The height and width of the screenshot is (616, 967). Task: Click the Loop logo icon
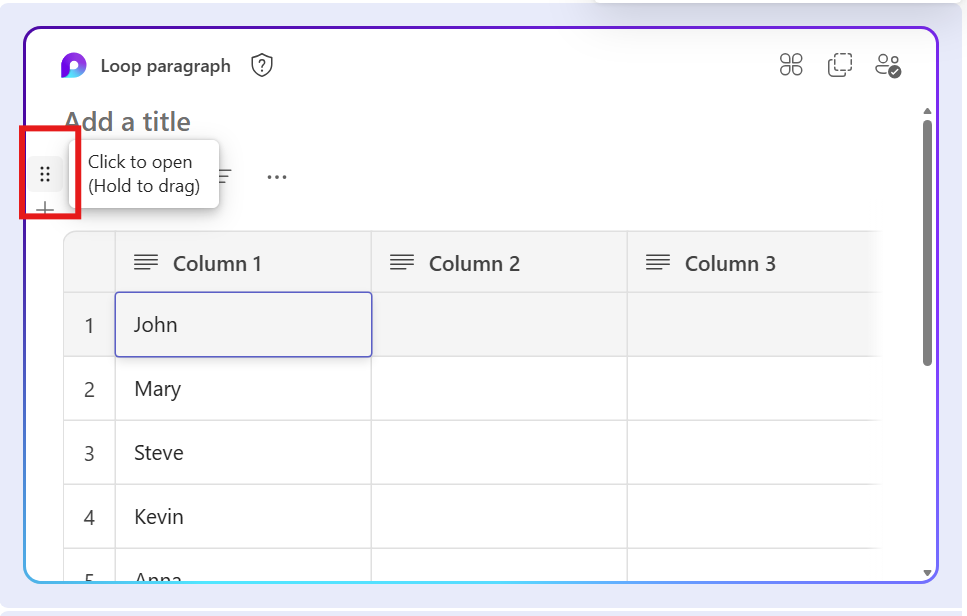click(73, 65)
